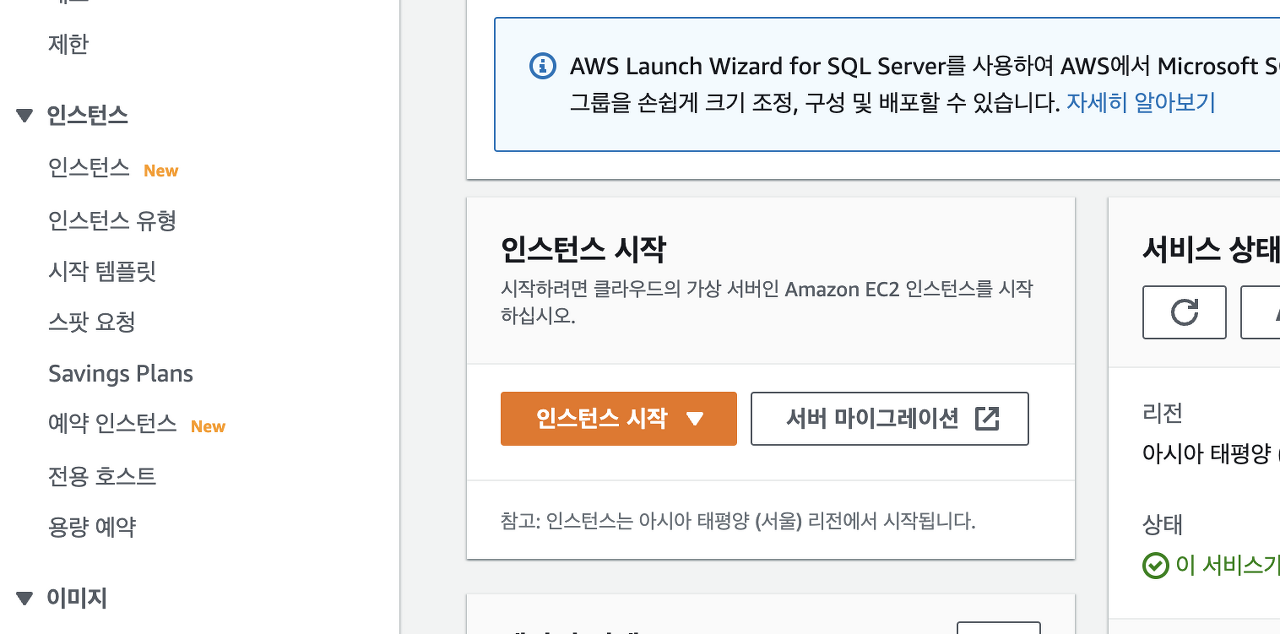This screenshot has width=1280, height=634.
Task: Click the Seoul region note text
Action: [738, 521]
